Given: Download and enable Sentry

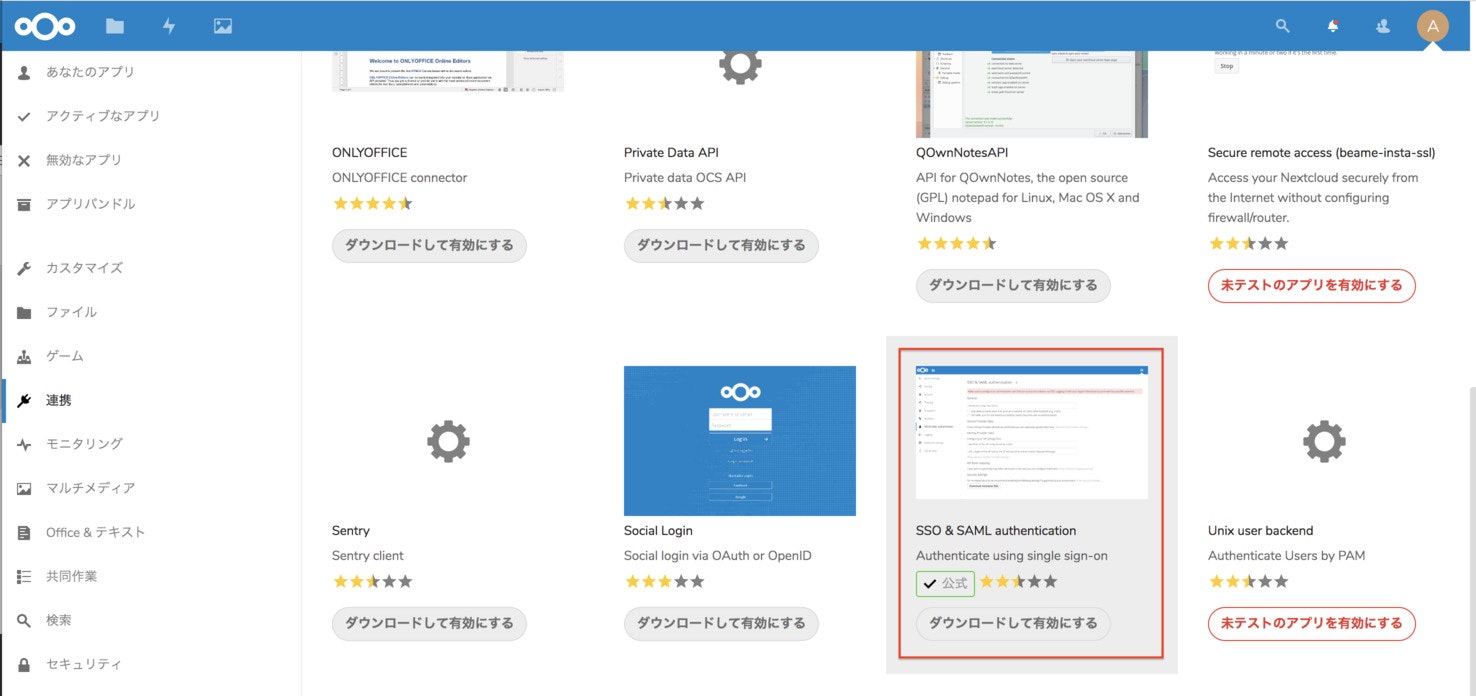Looking at the screenshot, I should [x=429, y=623].
